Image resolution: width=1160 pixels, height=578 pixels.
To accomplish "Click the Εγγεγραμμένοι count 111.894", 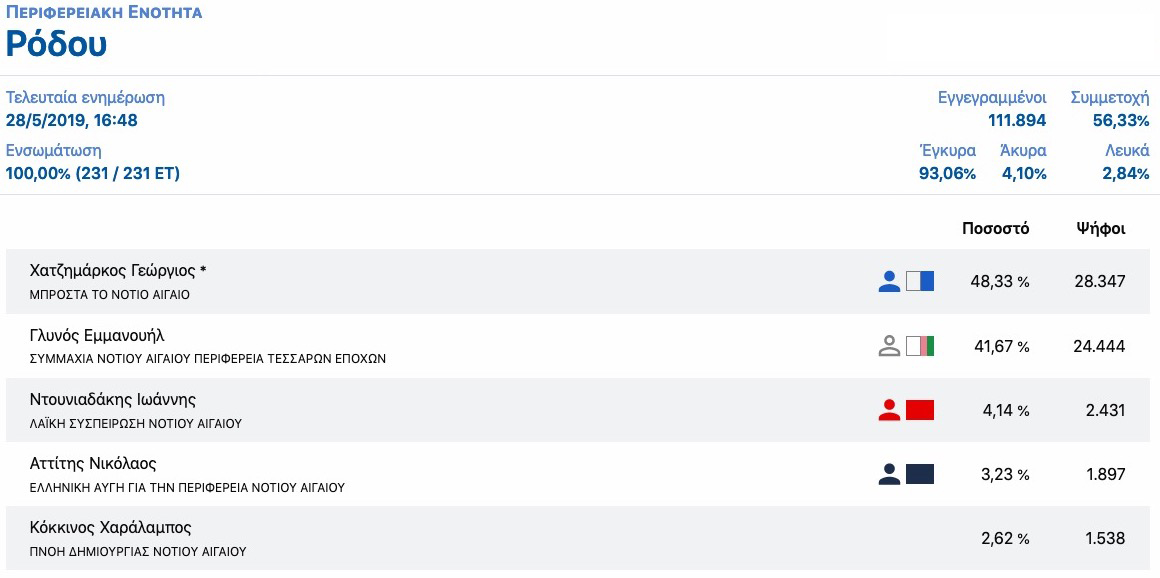I will point(1017,121).
